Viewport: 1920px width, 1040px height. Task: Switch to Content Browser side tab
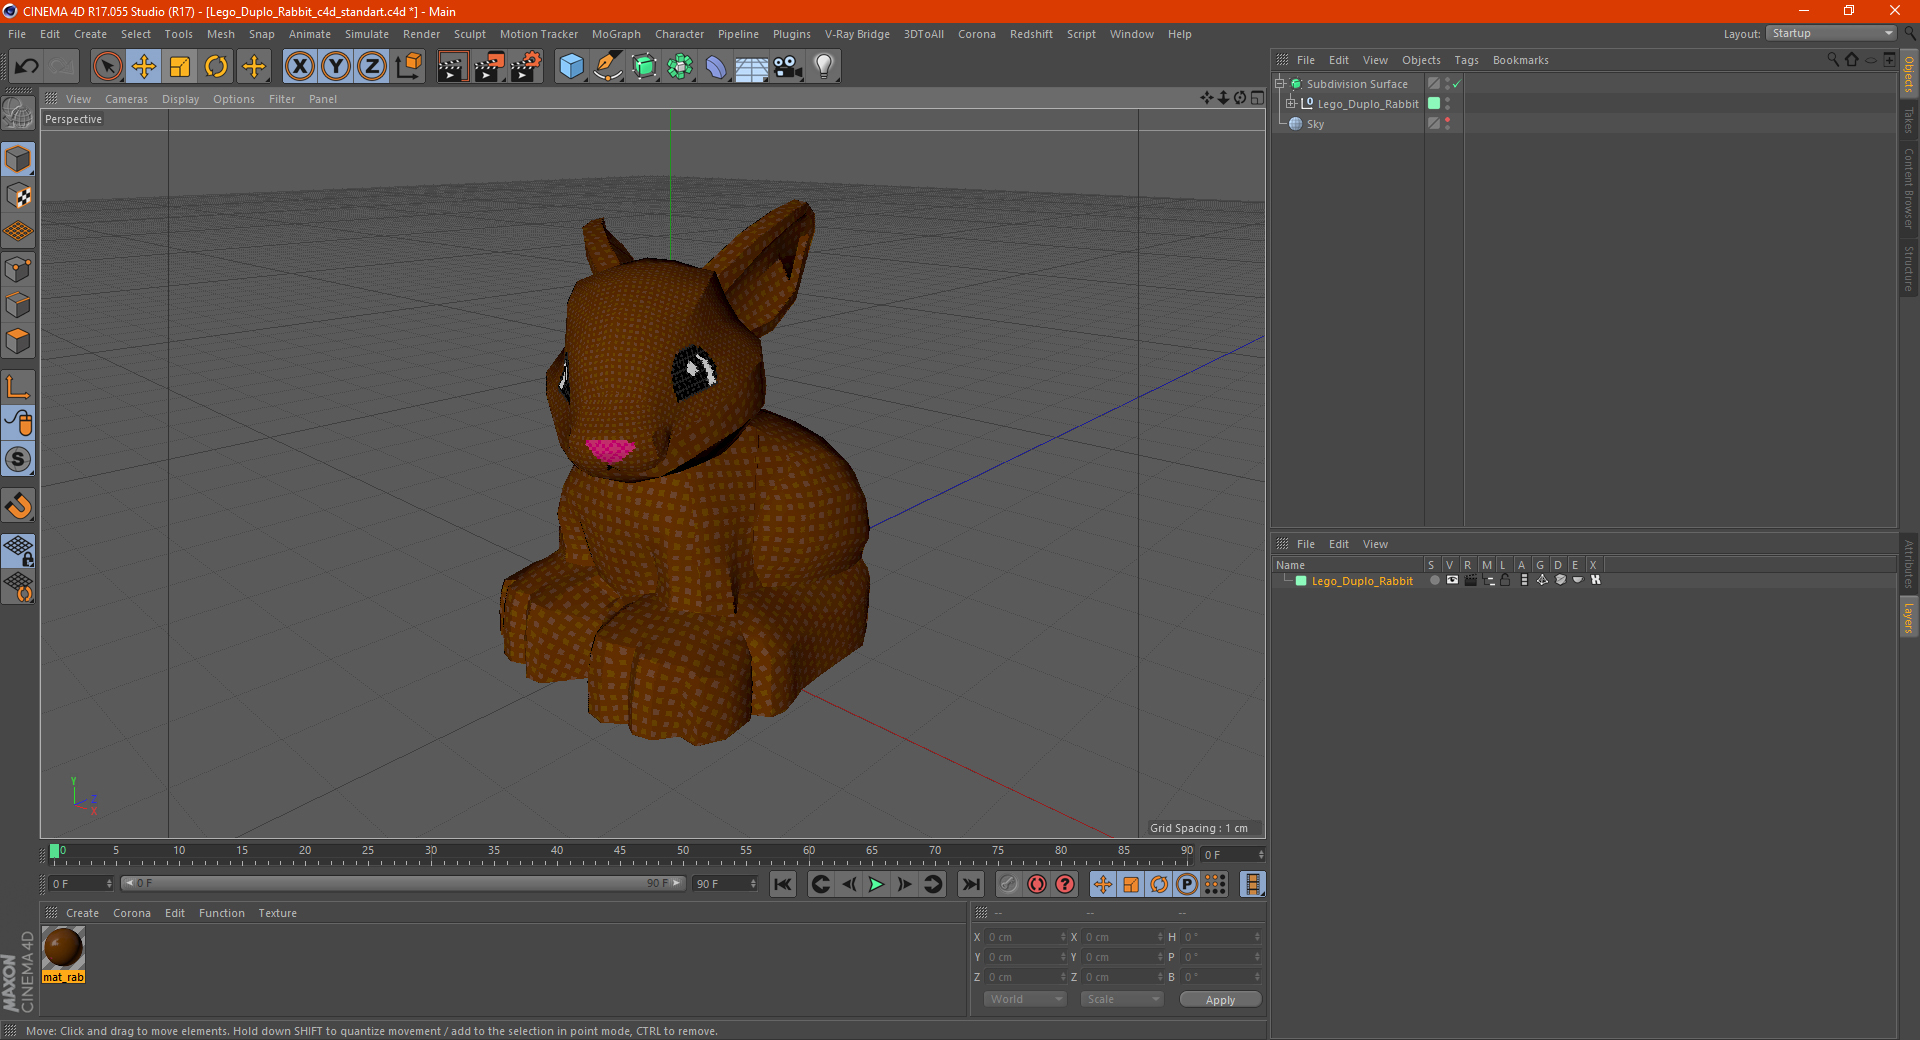click(1909, 188)
